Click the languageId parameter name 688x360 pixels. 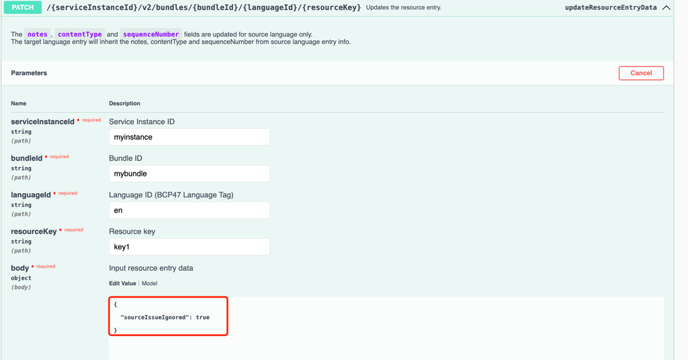click(31, 194)
